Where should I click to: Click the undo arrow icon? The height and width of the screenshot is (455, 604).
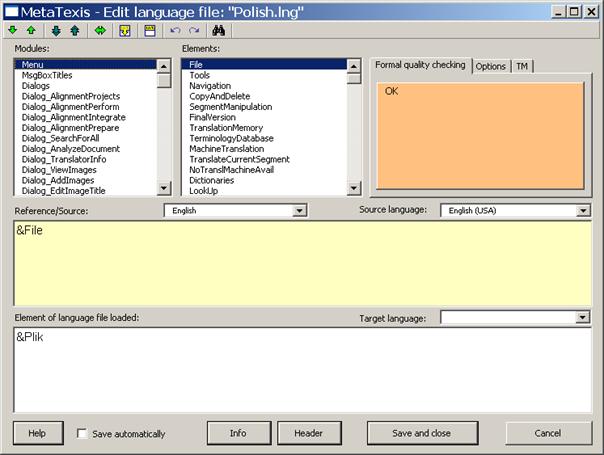175,30
